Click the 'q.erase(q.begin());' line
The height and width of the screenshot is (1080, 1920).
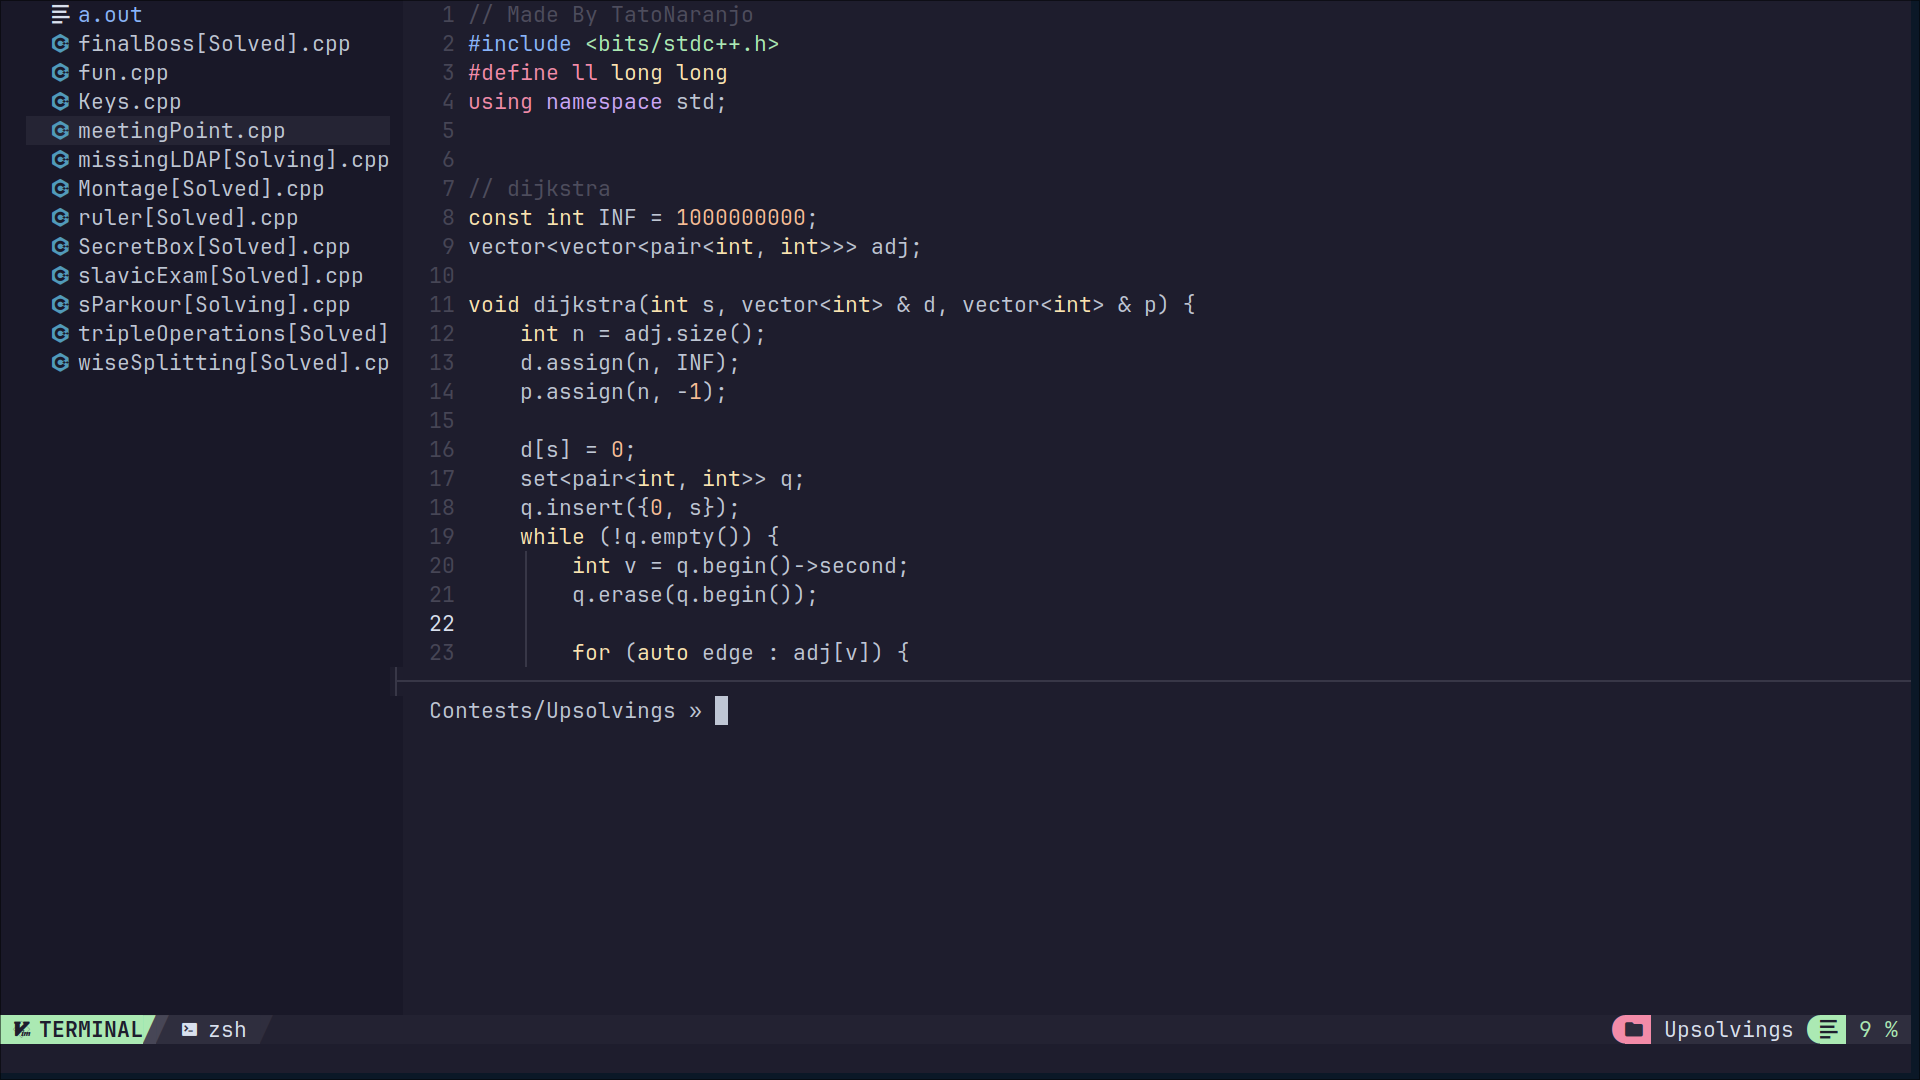[x=694, y=595]
